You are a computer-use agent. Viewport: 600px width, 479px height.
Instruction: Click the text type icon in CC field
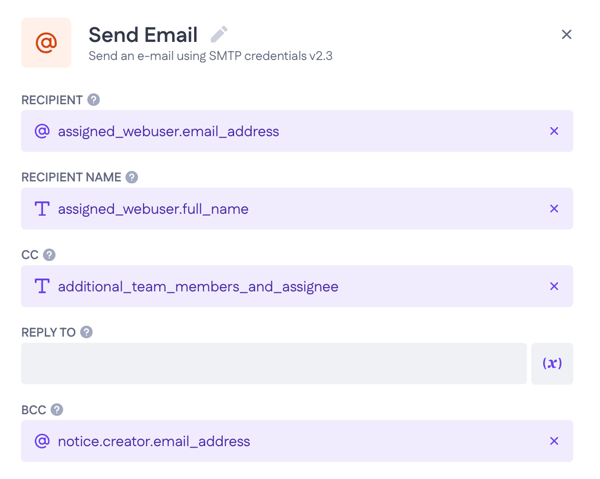42,286
